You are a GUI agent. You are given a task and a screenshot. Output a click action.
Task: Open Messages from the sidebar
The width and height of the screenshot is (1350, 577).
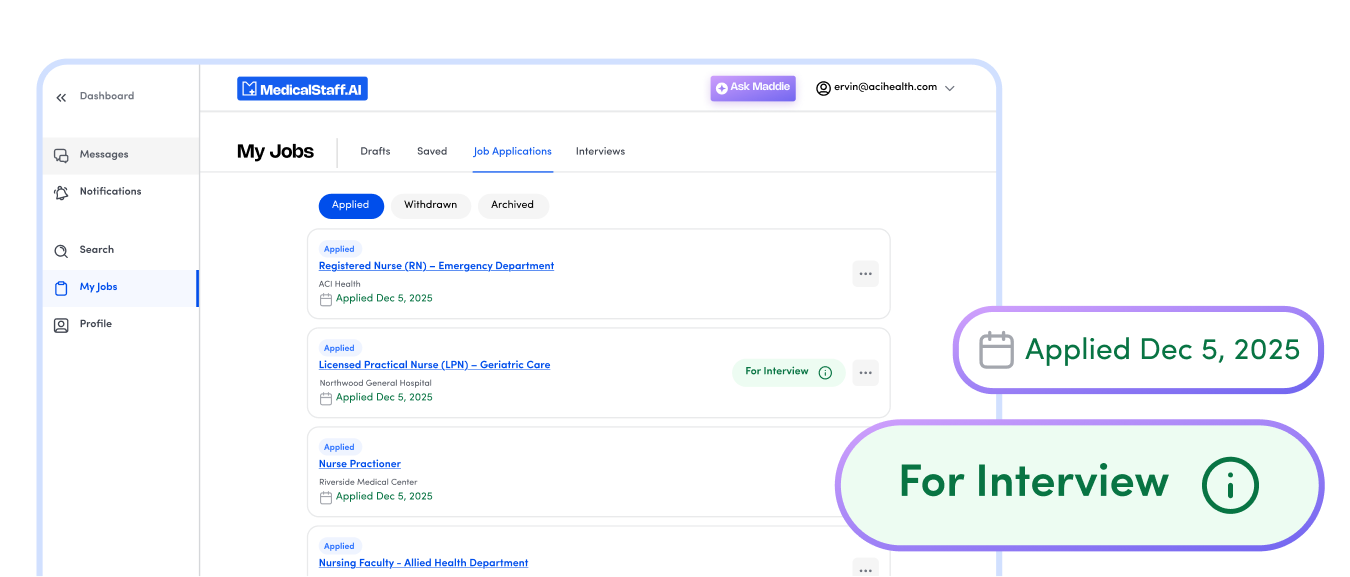[x=104, y=155]
